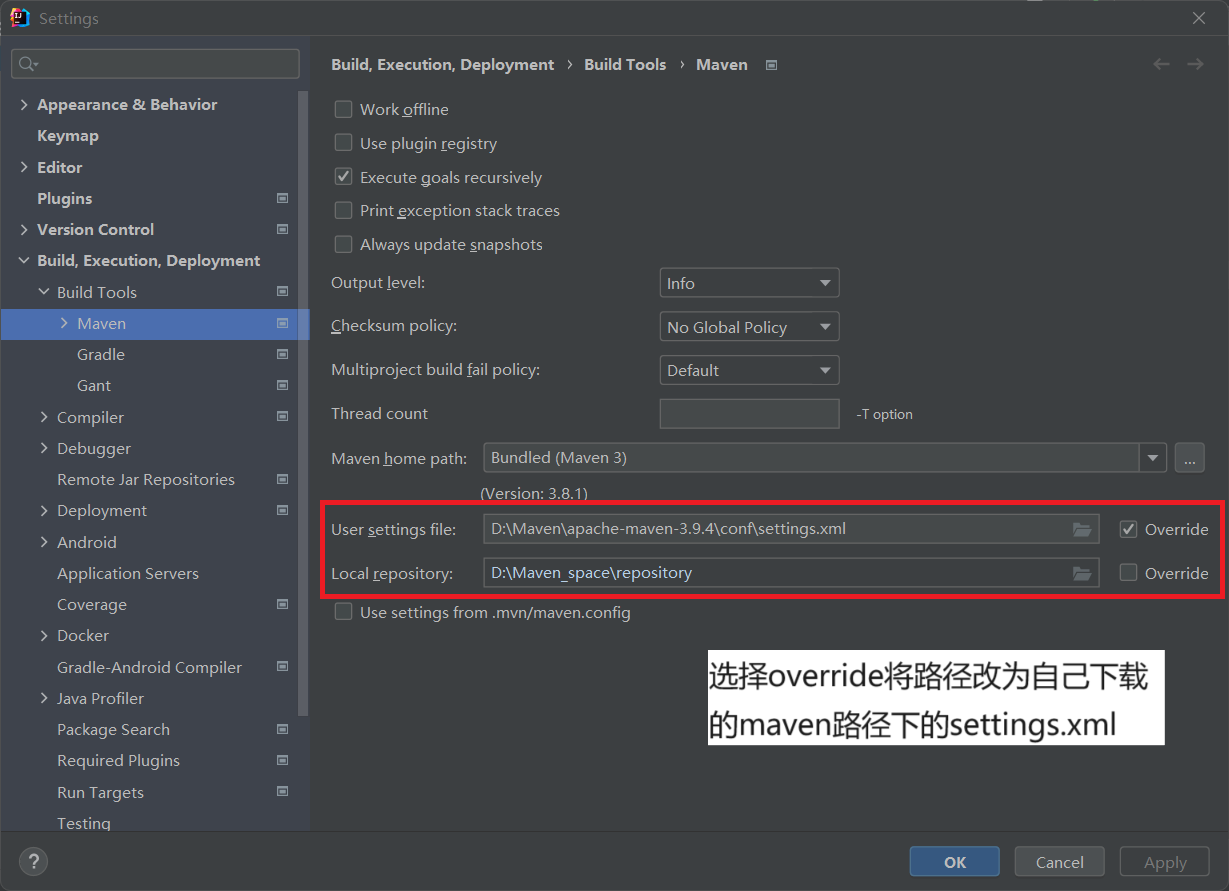
Task: Click project-level icon next to Version Control
Action: [282, 229]
